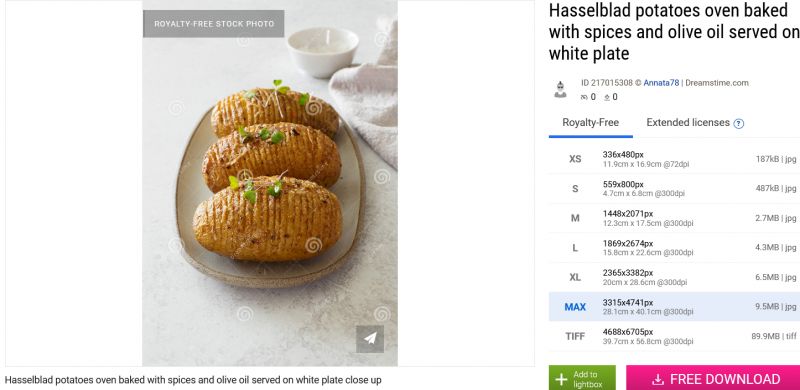Click the views count eye icon
Image resolution: width=800 pixels, height=390 pixels.
(x=584, y=97)
